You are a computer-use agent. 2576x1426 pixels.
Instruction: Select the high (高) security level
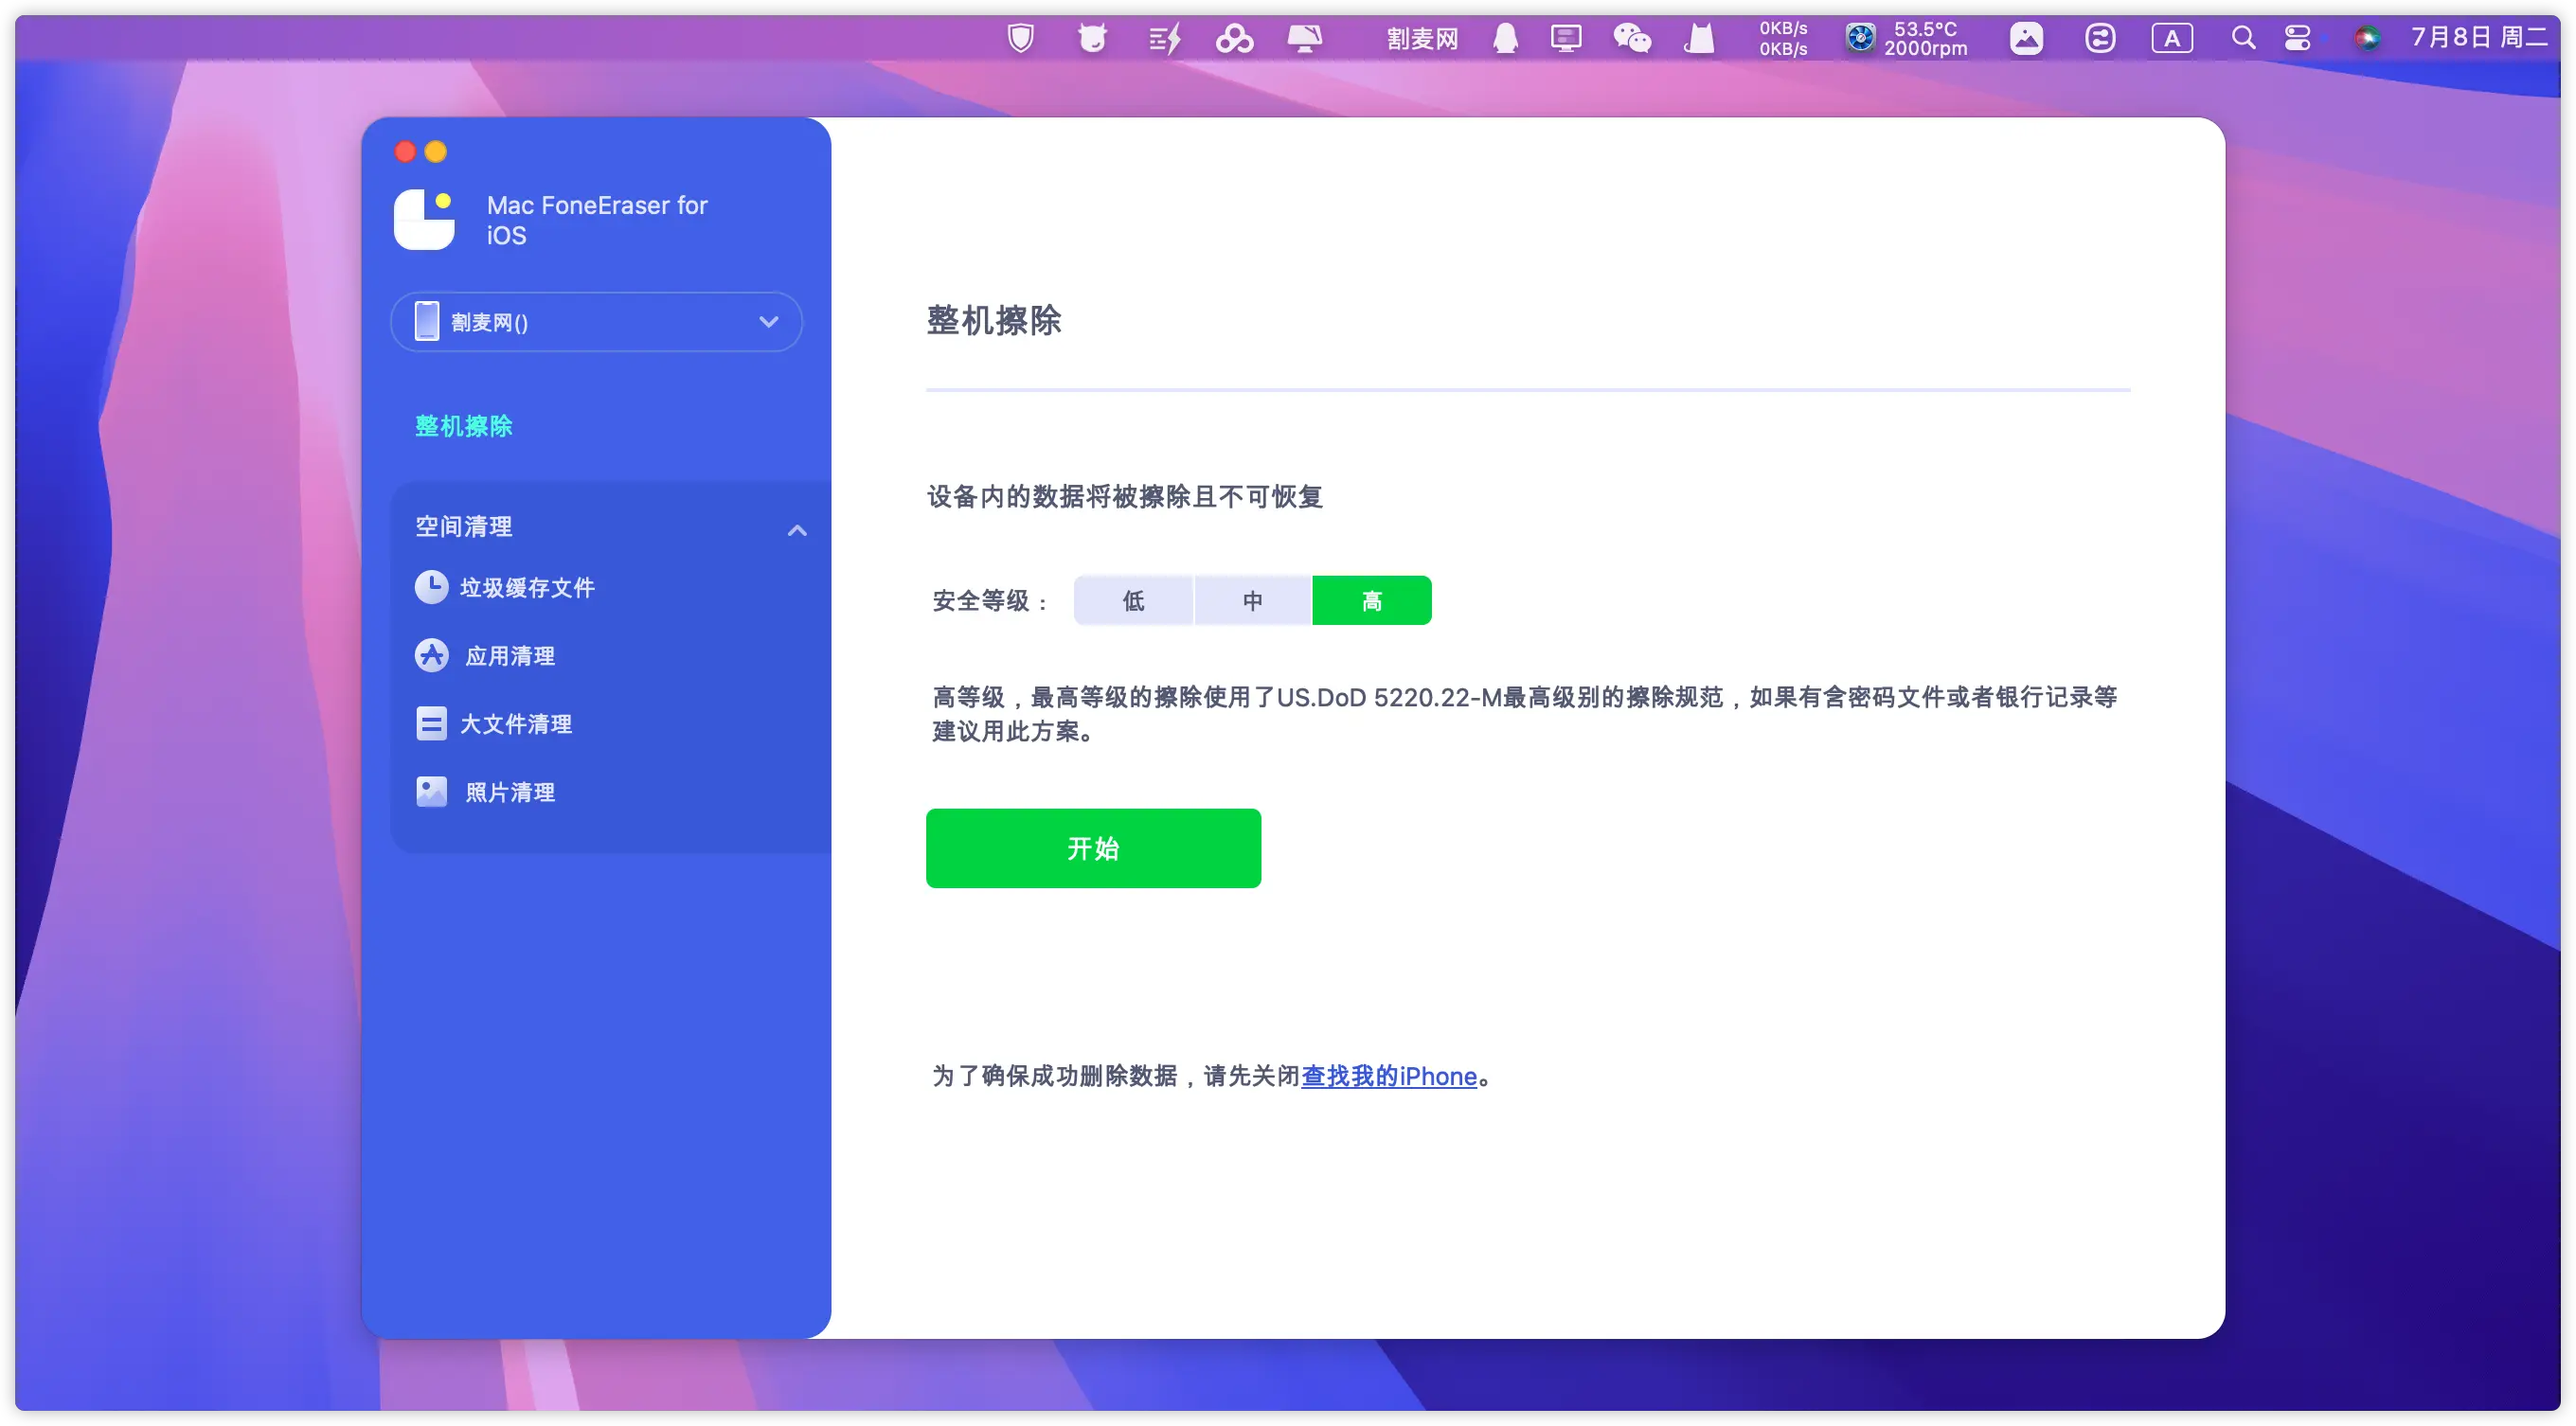click(x=1371, y=601)
